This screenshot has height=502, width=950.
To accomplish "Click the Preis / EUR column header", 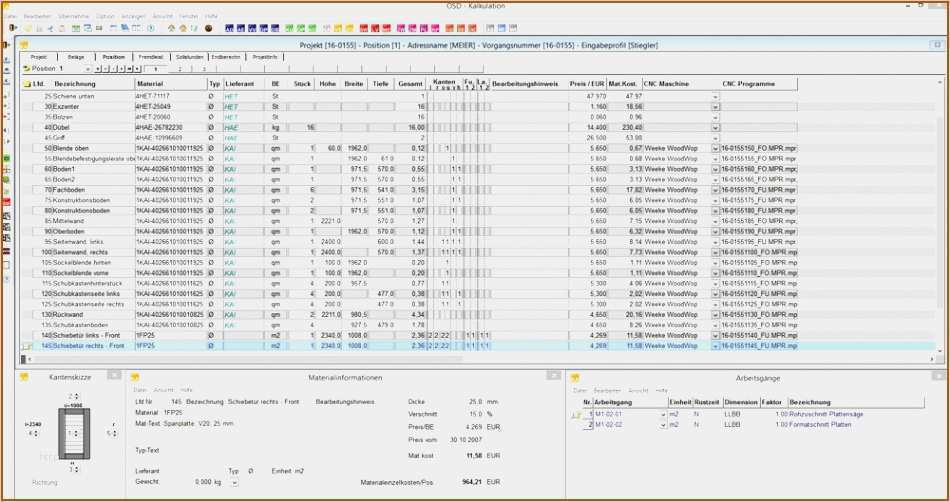I will point(586,84).
